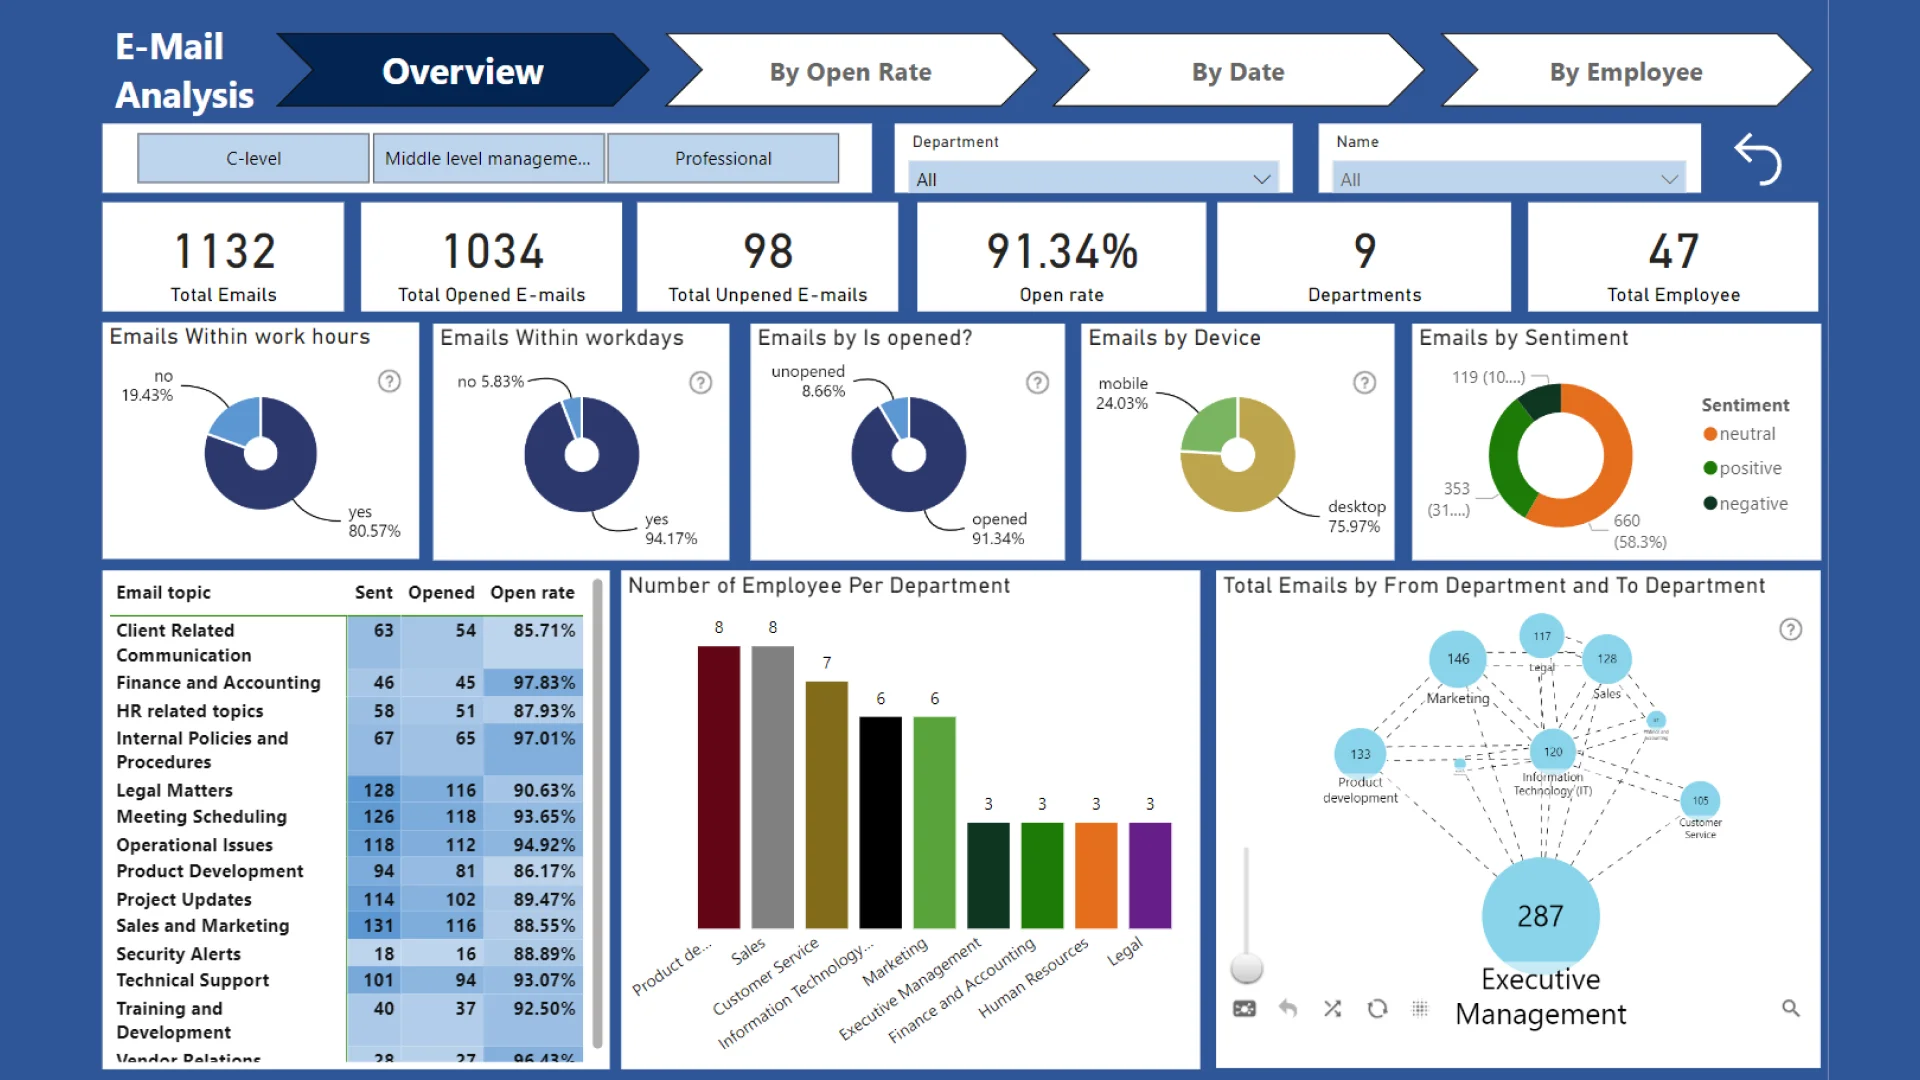Open help icon on Emails Within work hours
Viewport: 1920px width, 1080px height.
tap(389, 381)
